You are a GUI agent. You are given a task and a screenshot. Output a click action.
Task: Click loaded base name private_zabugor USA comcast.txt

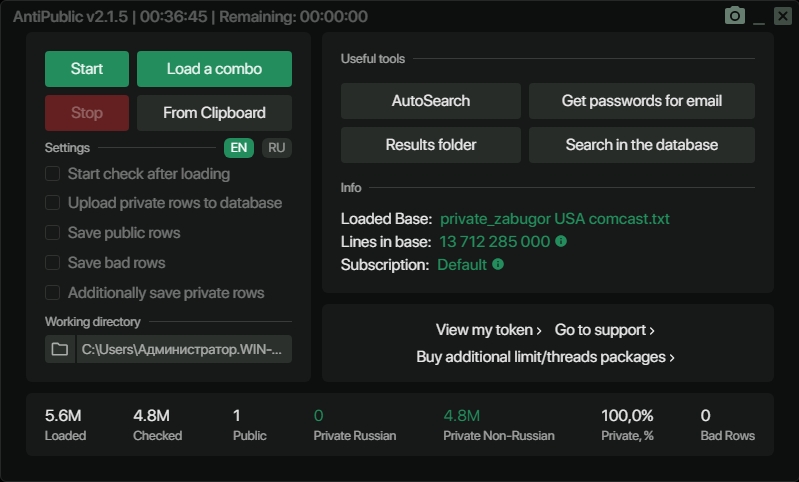point(554,219)
